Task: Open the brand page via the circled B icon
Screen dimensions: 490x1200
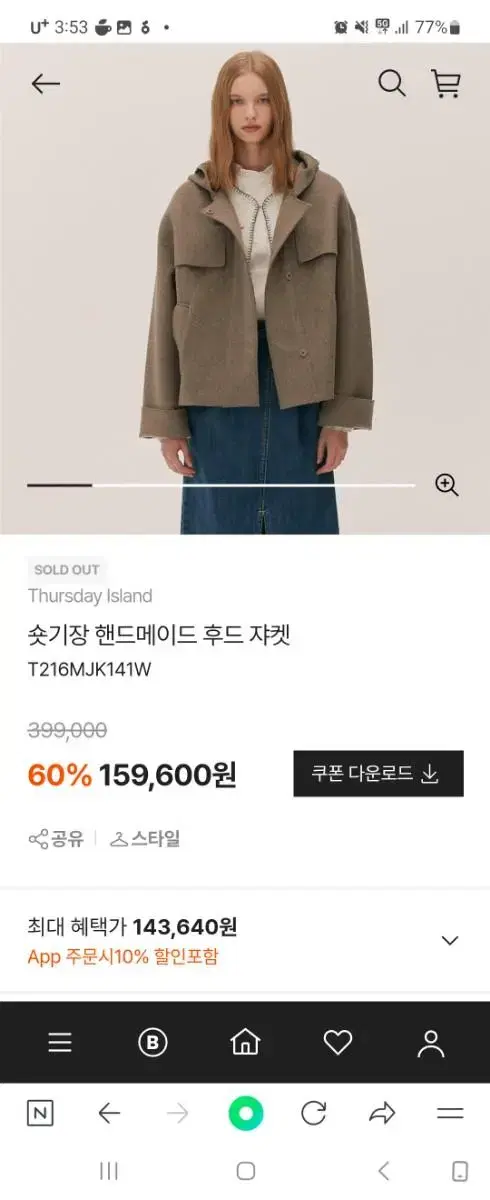Action: [152, 1043]
